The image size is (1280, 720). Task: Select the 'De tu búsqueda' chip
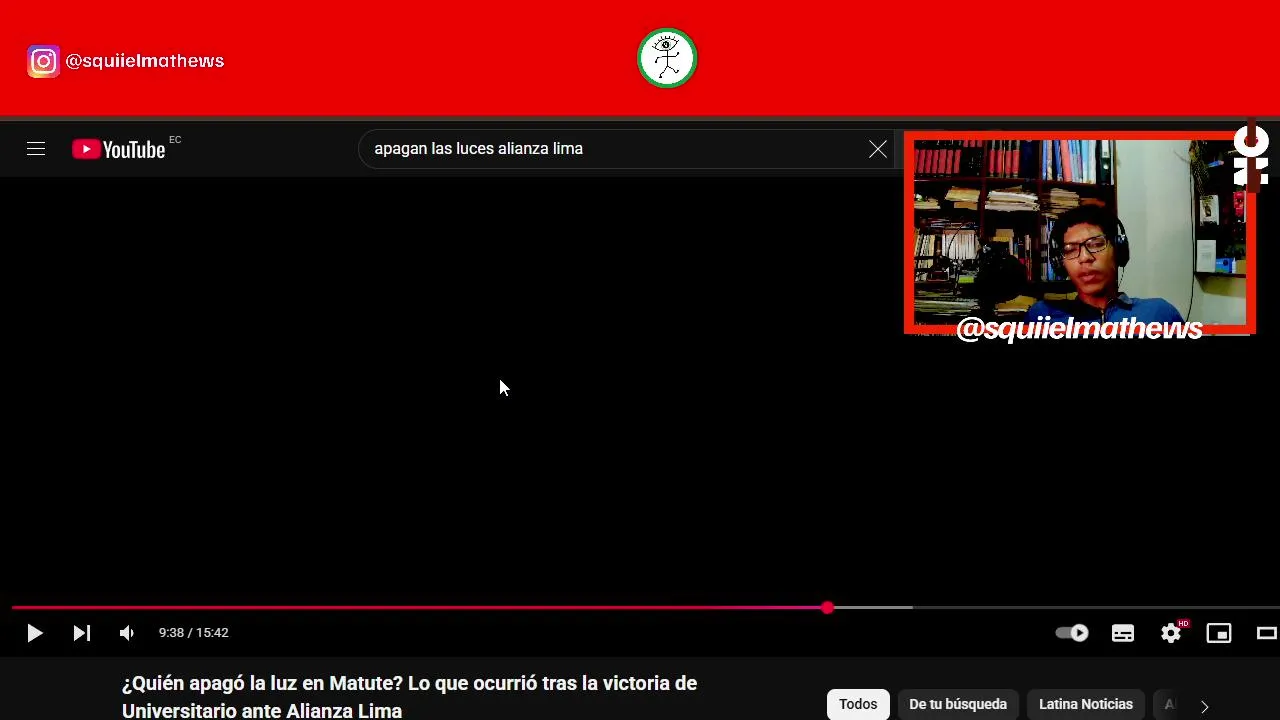point(958,704)
